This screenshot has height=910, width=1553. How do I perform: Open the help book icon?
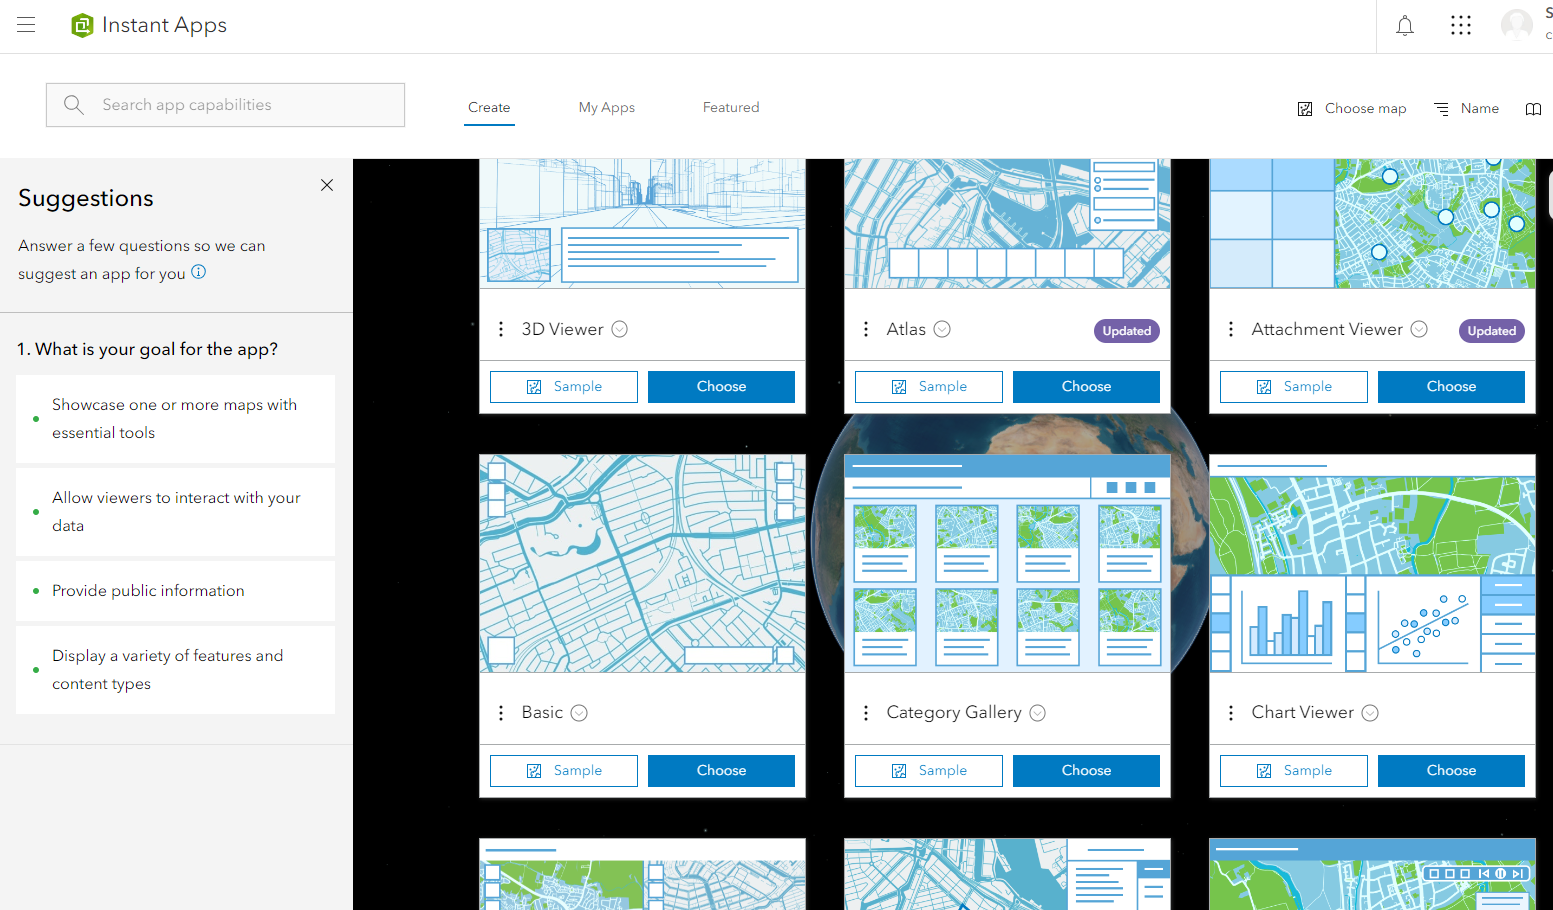1533,109
